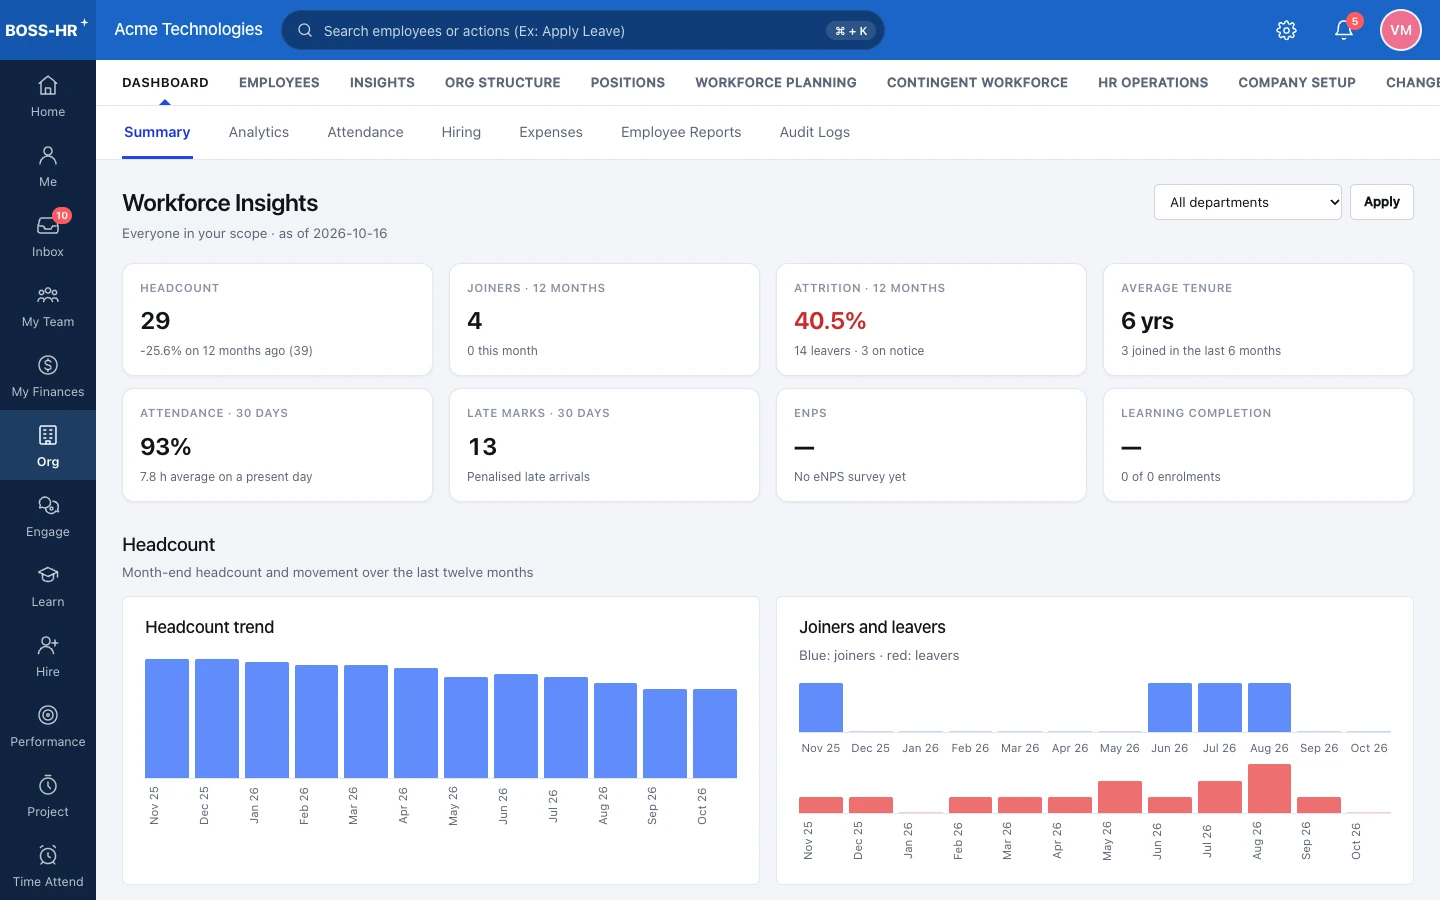Click the Nov 25 blue joiners bar
Screen dimensions: 1440x900
pos(821,707)
